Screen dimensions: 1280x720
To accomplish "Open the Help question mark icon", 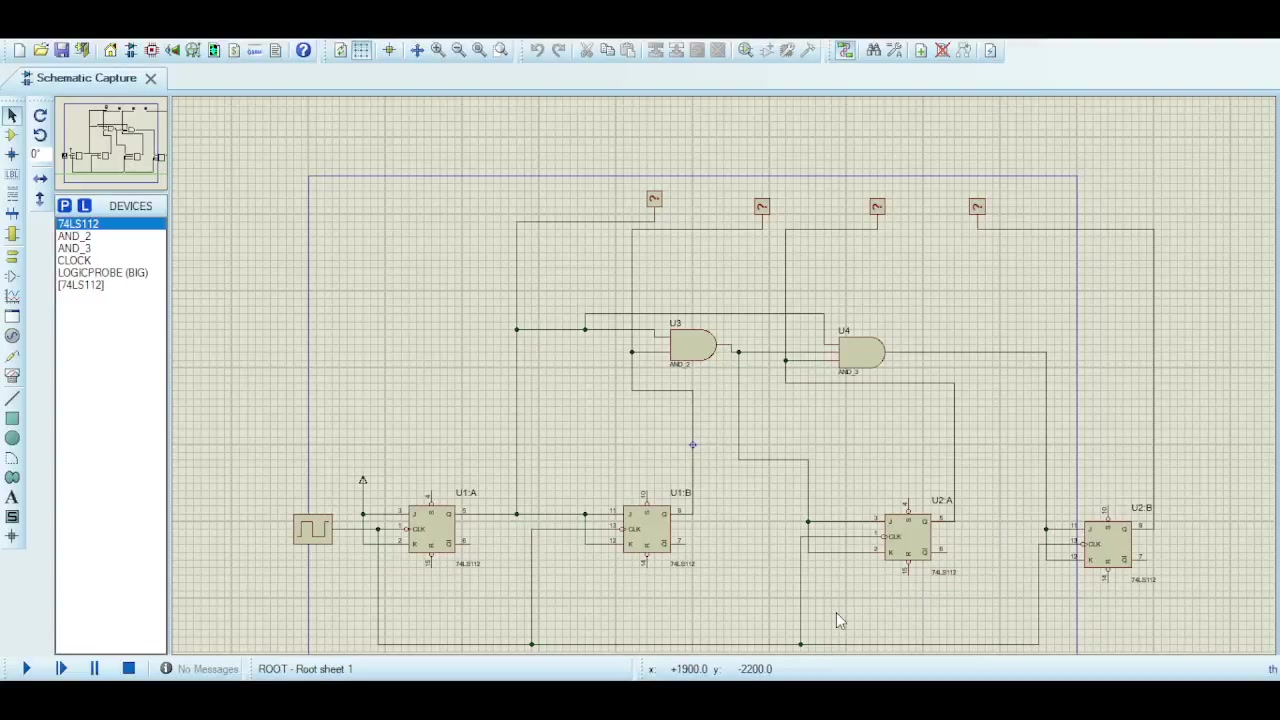I will (303, 50).
